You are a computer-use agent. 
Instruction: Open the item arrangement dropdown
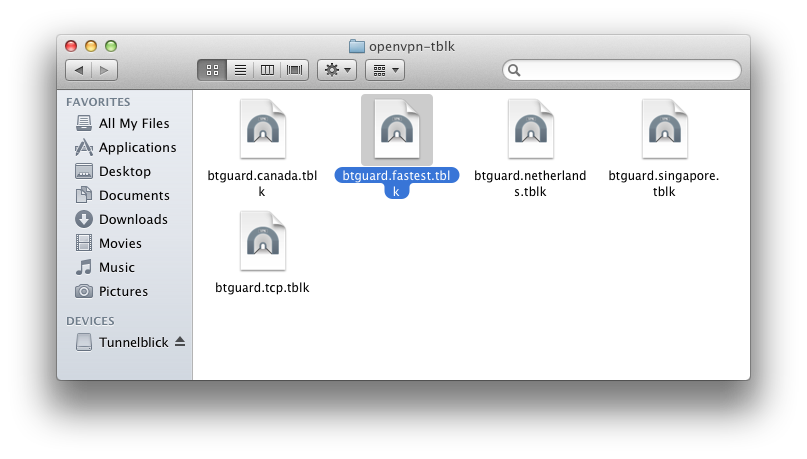click(x=384, y=70)
